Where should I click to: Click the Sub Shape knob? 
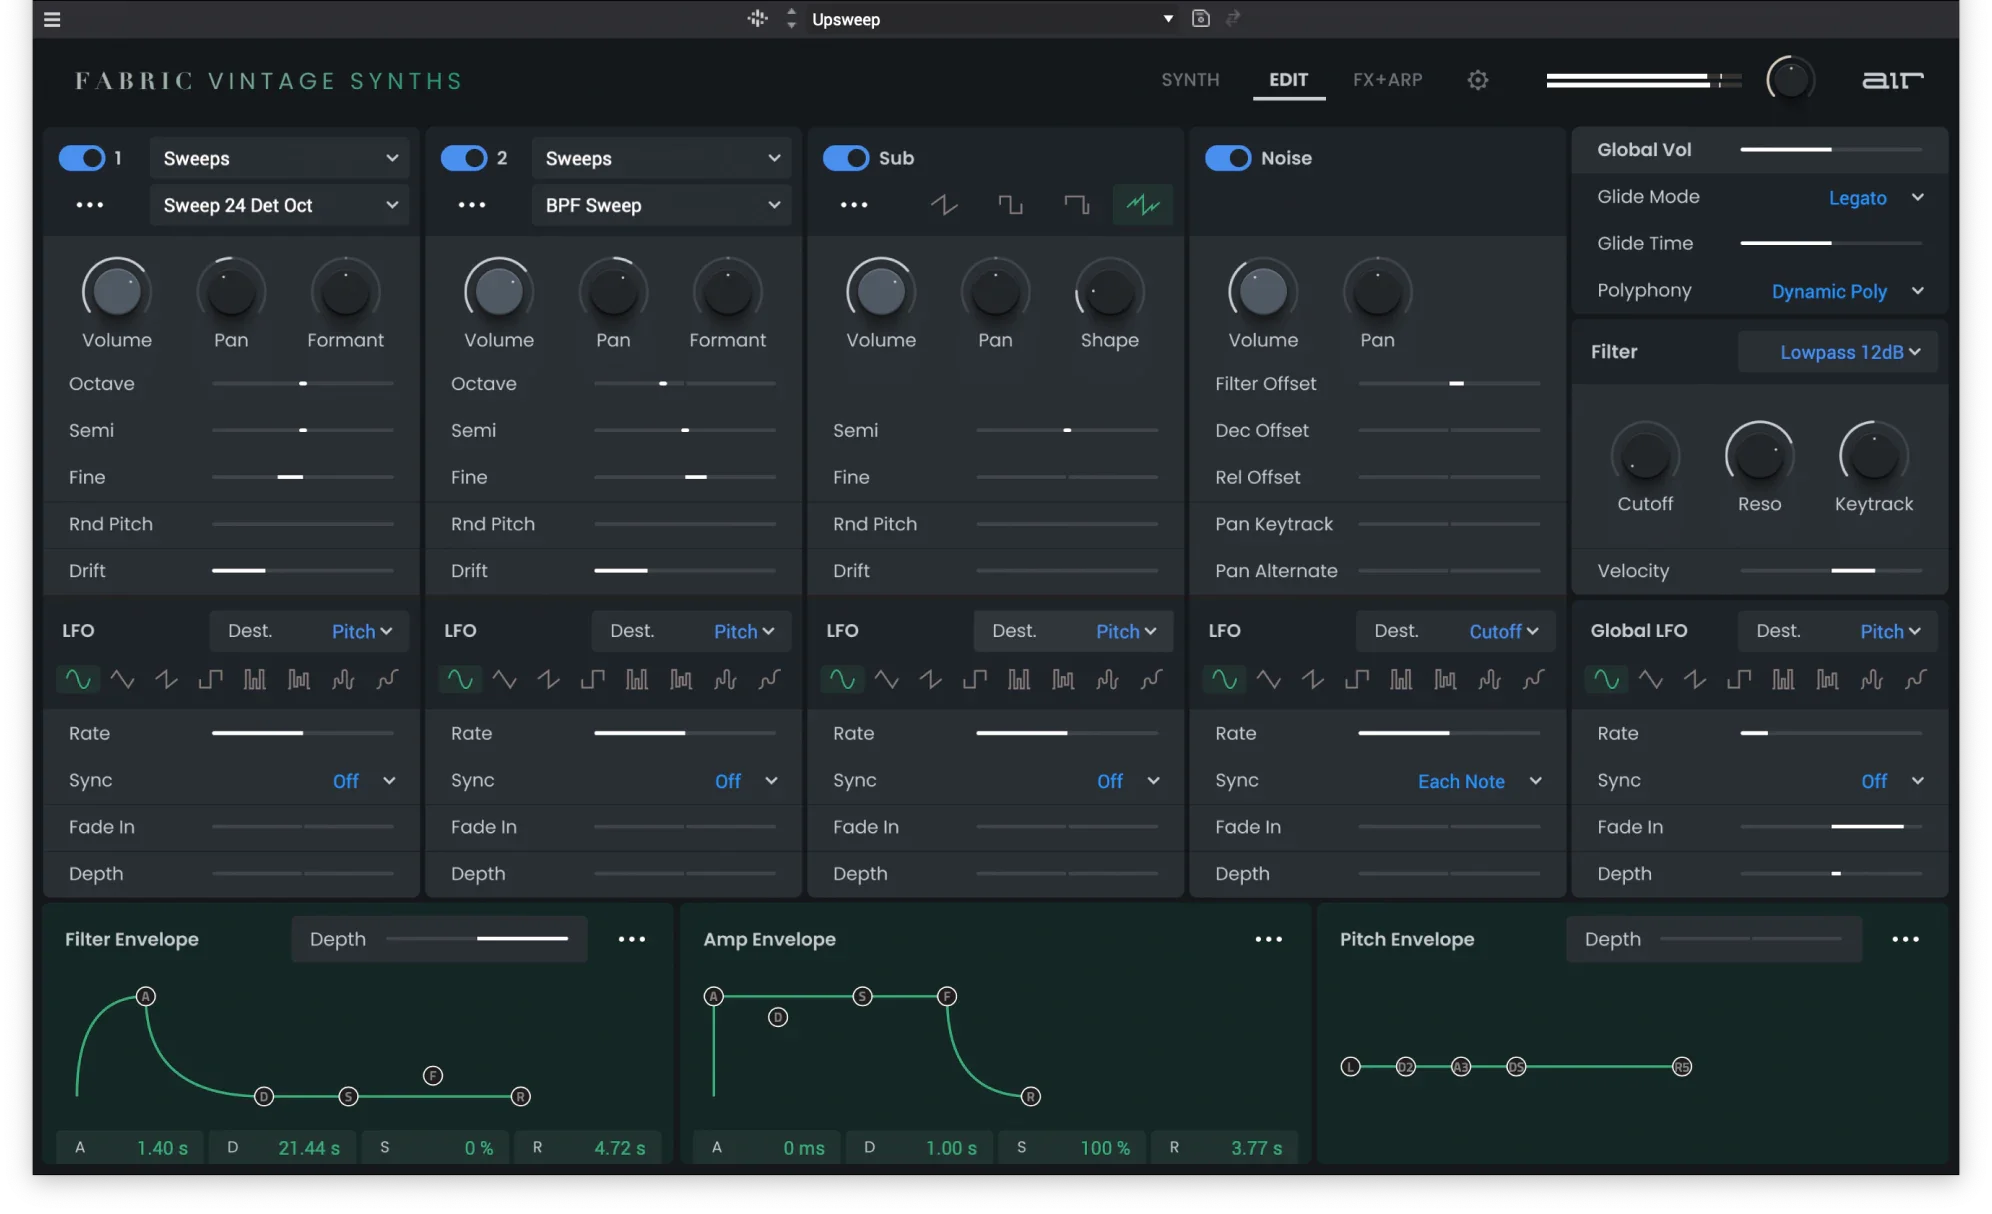pyautogui.click(x=1109, y=292)
